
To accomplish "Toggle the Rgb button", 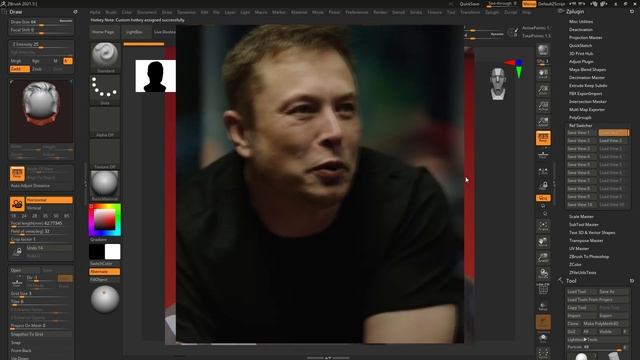I will [36, 61].
